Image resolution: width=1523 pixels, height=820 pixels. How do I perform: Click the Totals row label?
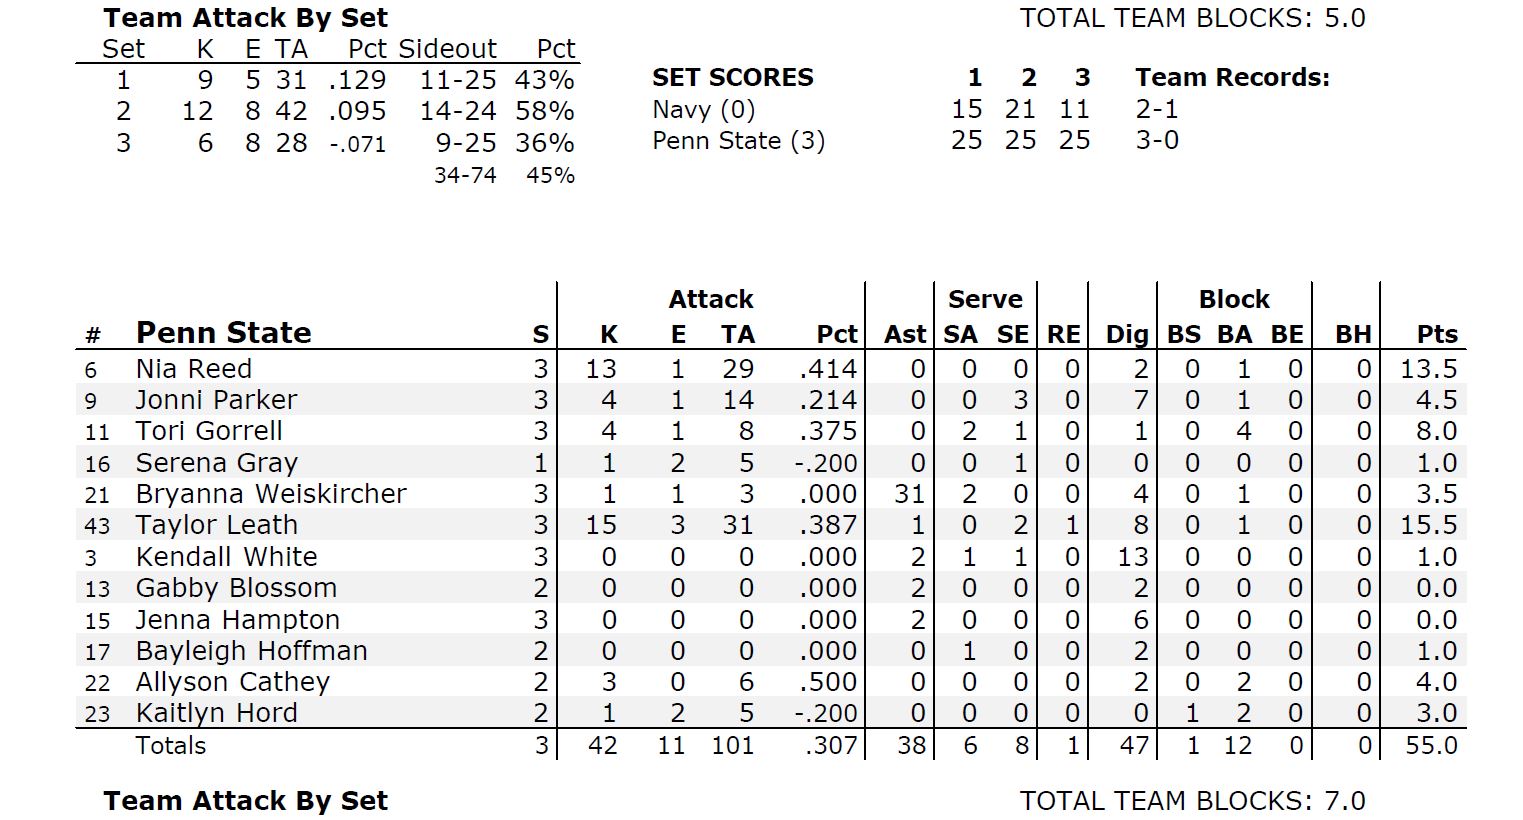[x=171, y=745]
